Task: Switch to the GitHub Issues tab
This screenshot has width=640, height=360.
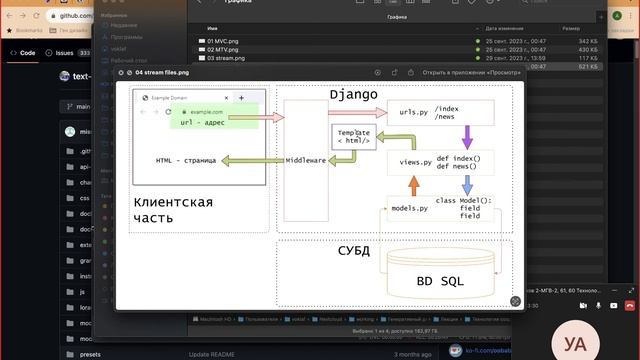Action: (68, 53)
